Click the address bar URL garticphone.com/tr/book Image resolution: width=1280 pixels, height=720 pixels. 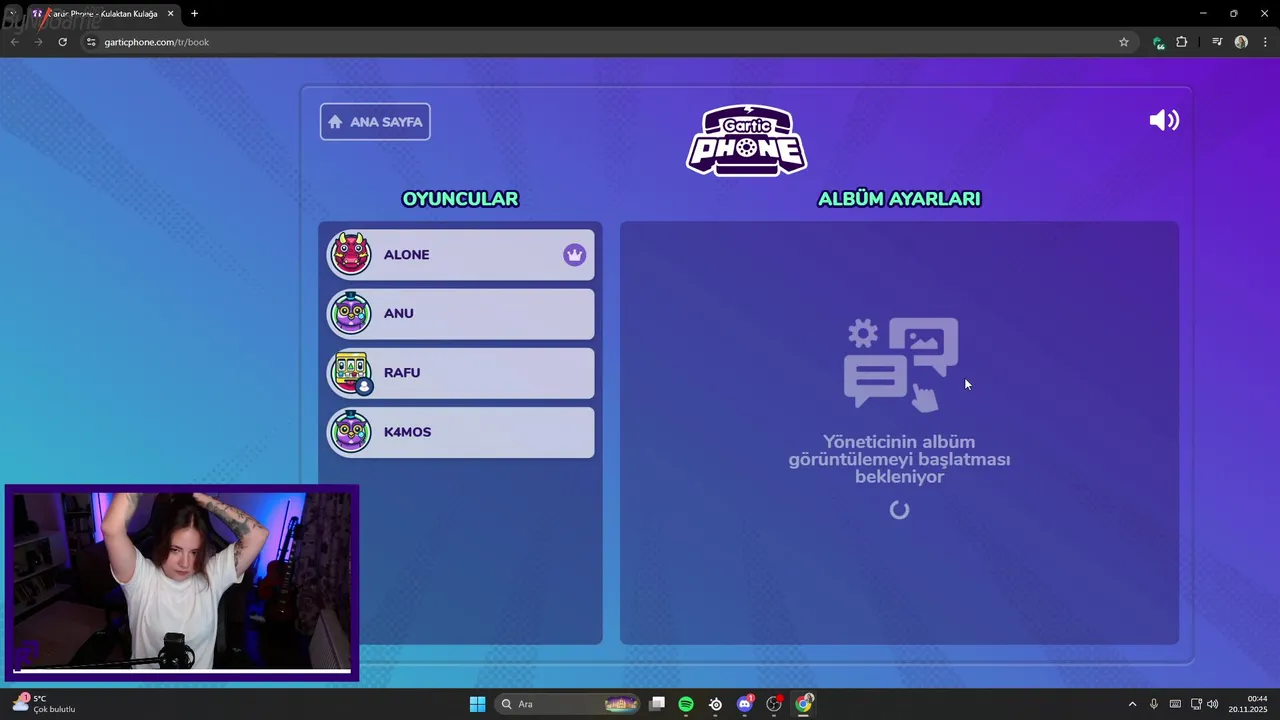[x=156, y=42]
